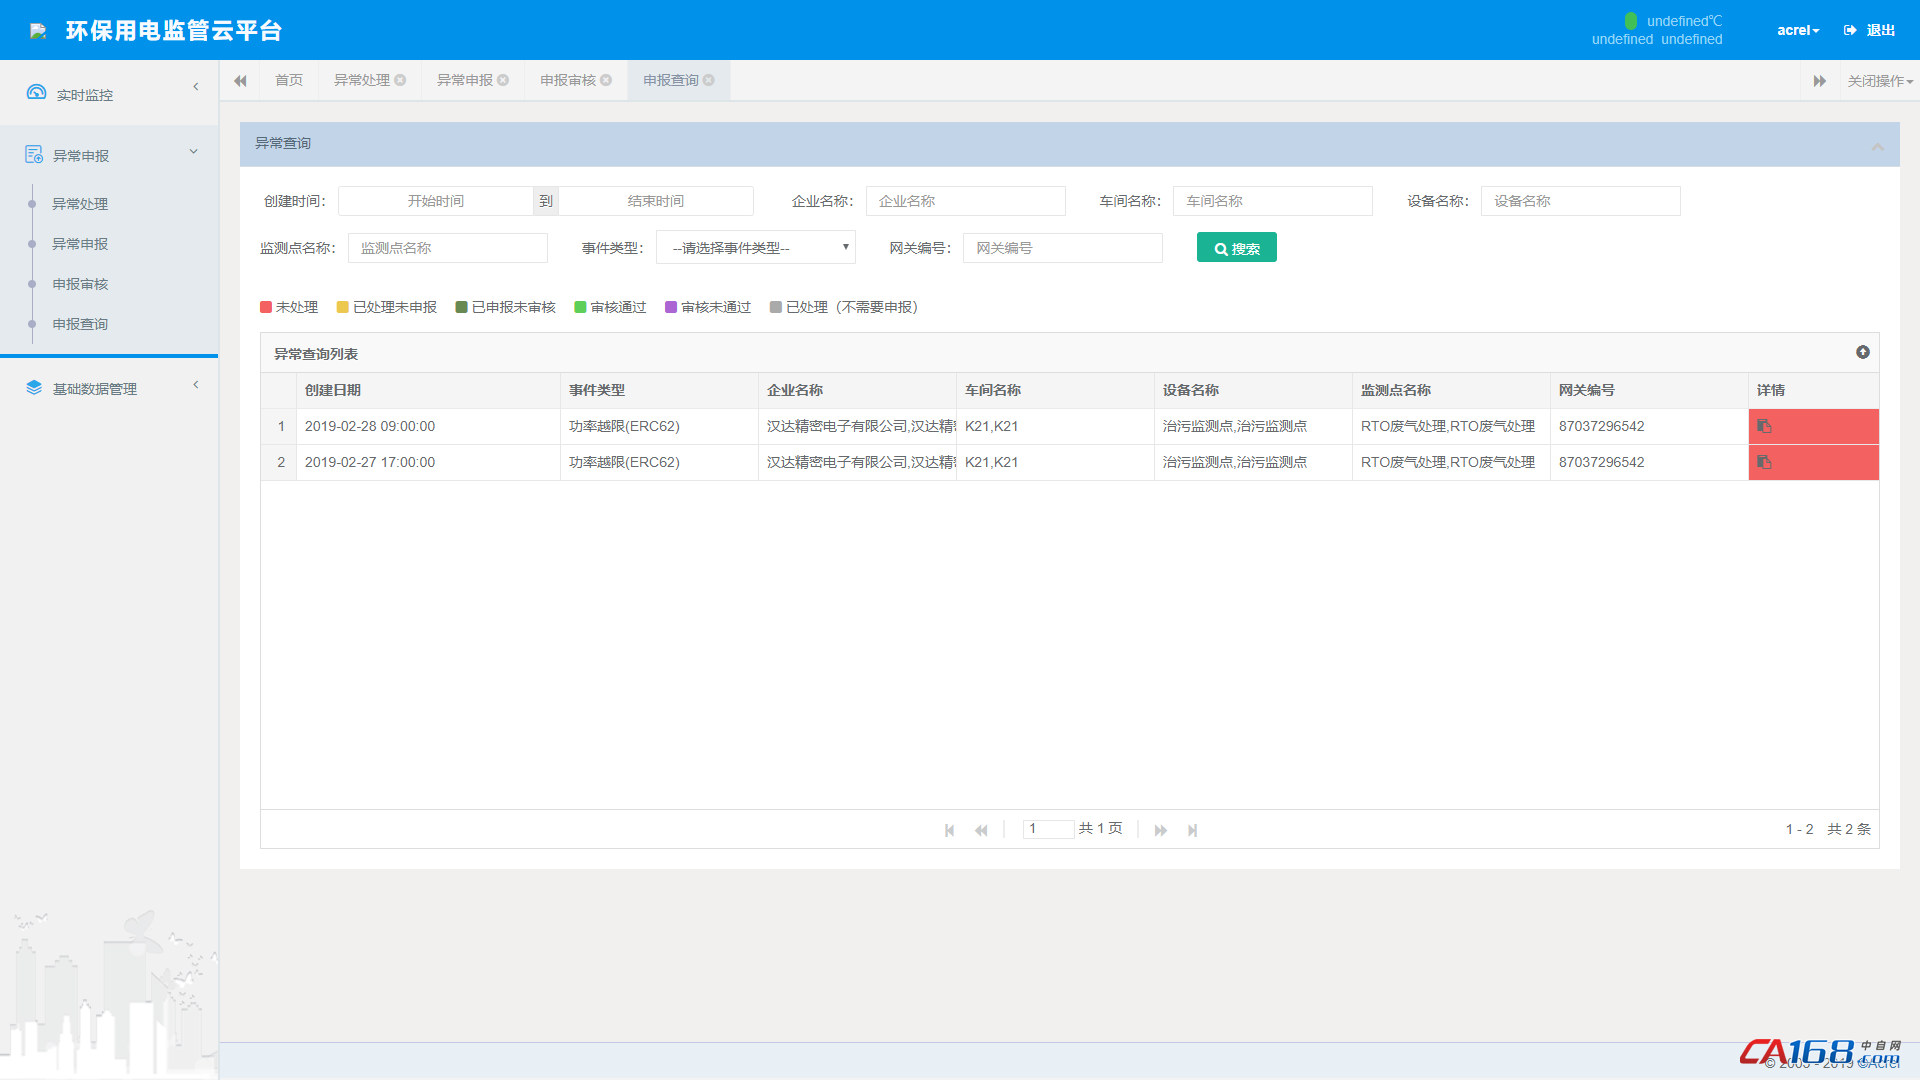Focus the 车间名称 input field
The height and width of the screenshot is (1080, 1920).
click(x=1273, y=201)
